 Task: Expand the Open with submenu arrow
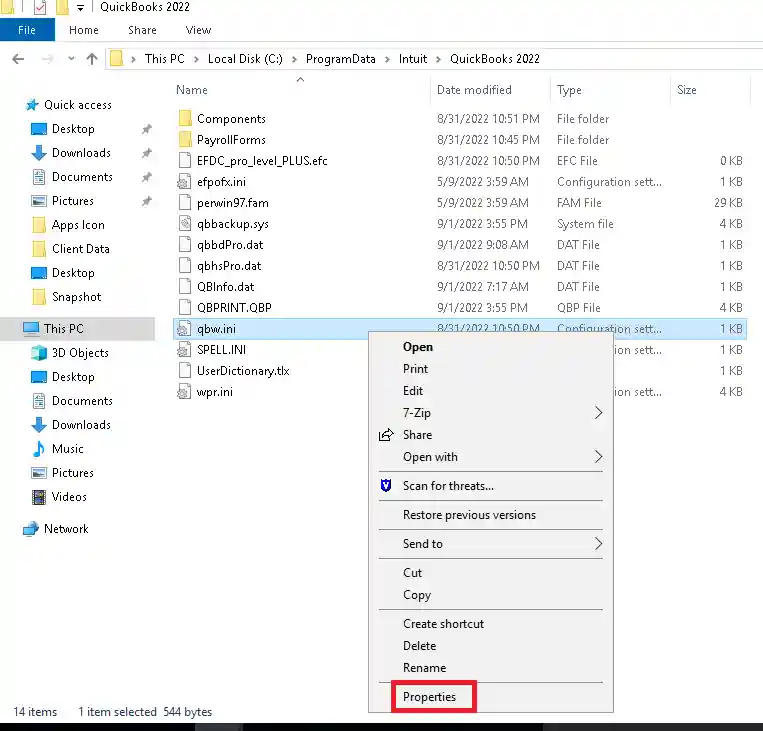click(598, 457)
